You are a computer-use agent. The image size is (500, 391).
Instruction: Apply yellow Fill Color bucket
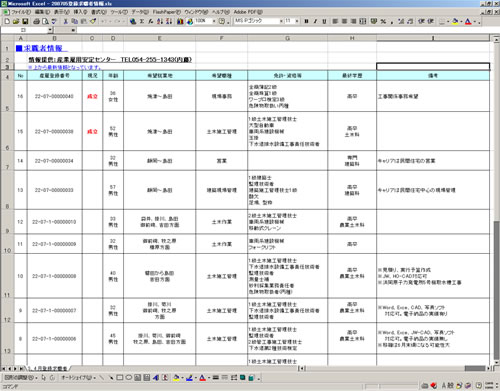coord(455,21)
